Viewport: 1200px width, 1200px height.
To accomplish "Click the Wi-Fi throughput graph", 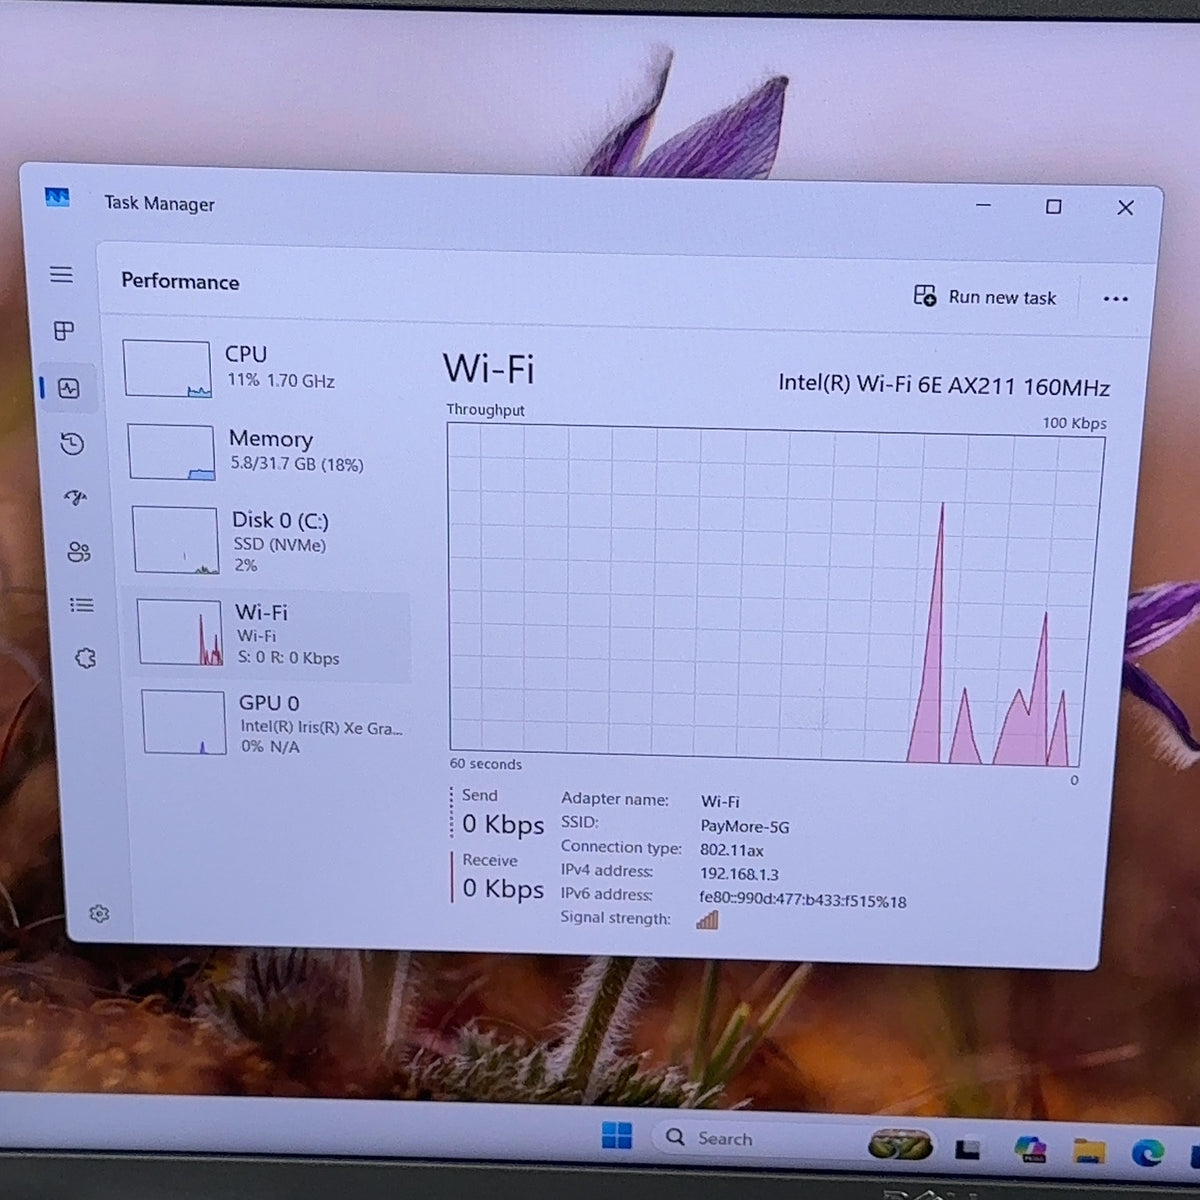I will click(776, 595).
